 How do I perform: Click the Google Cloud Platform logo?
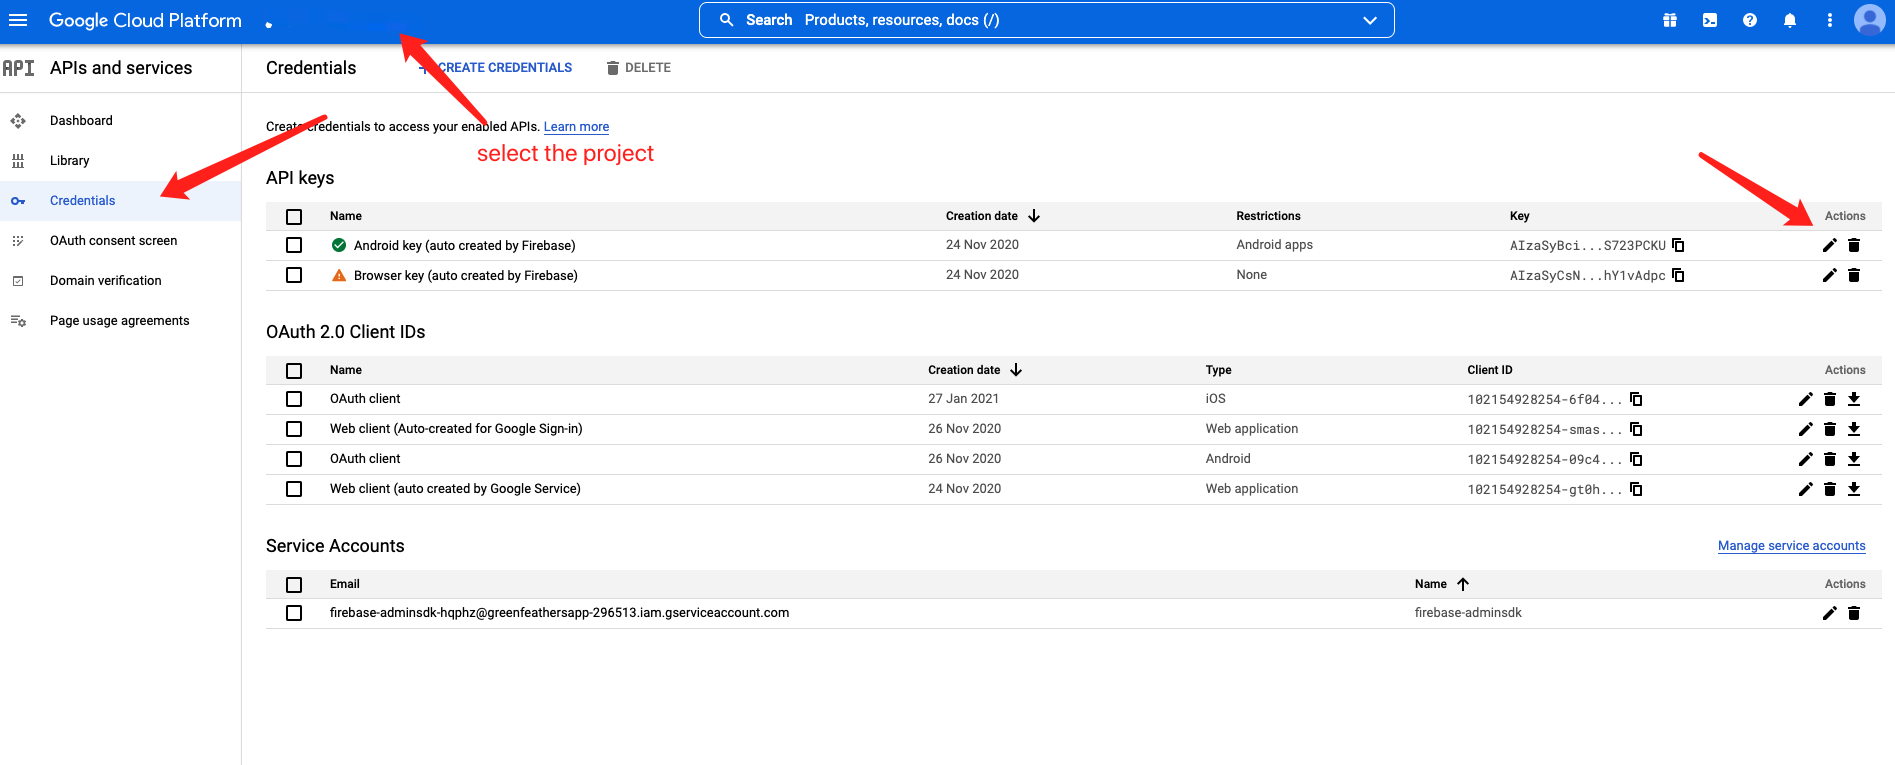click(145, 20)
